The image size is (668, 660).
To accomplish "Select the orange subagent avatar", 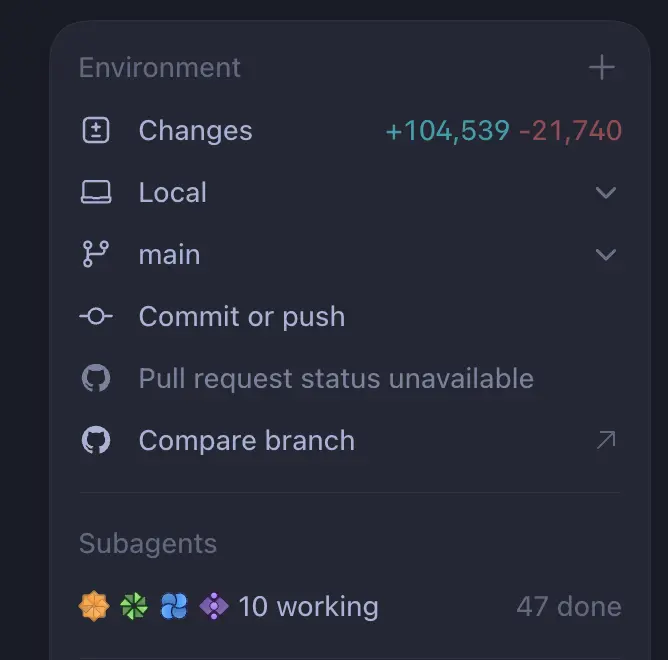I will (94, 606).
